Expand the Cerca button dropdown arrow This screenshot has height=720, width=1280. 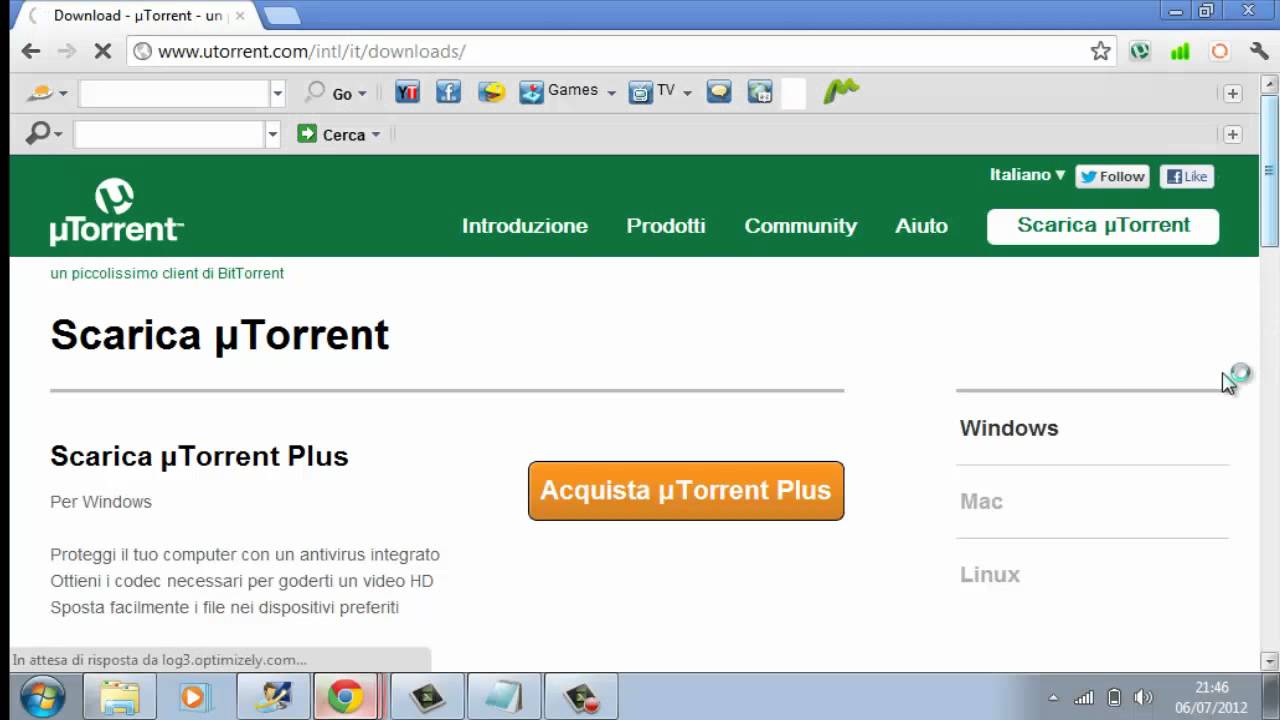coord(375,134)
